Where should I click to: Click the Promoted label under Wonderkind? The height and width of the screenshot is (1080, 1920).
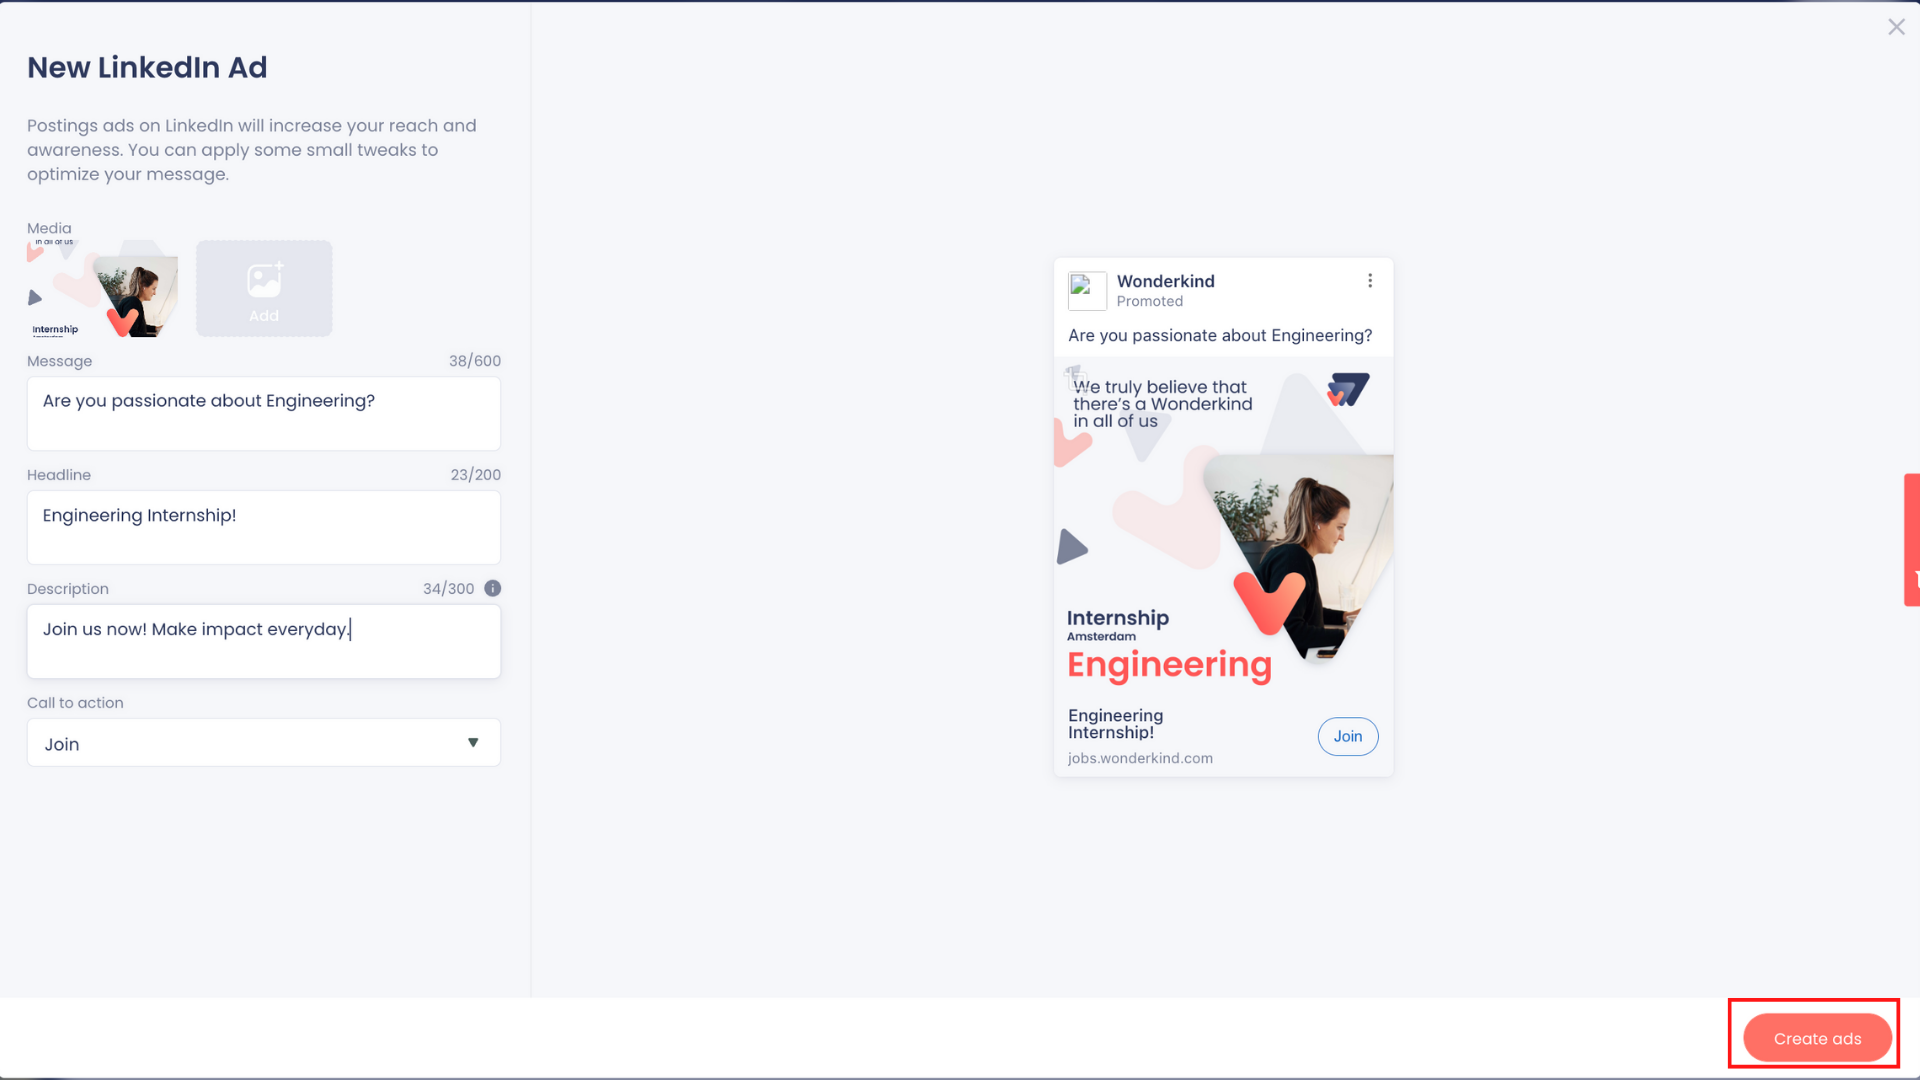(1150, 301)
